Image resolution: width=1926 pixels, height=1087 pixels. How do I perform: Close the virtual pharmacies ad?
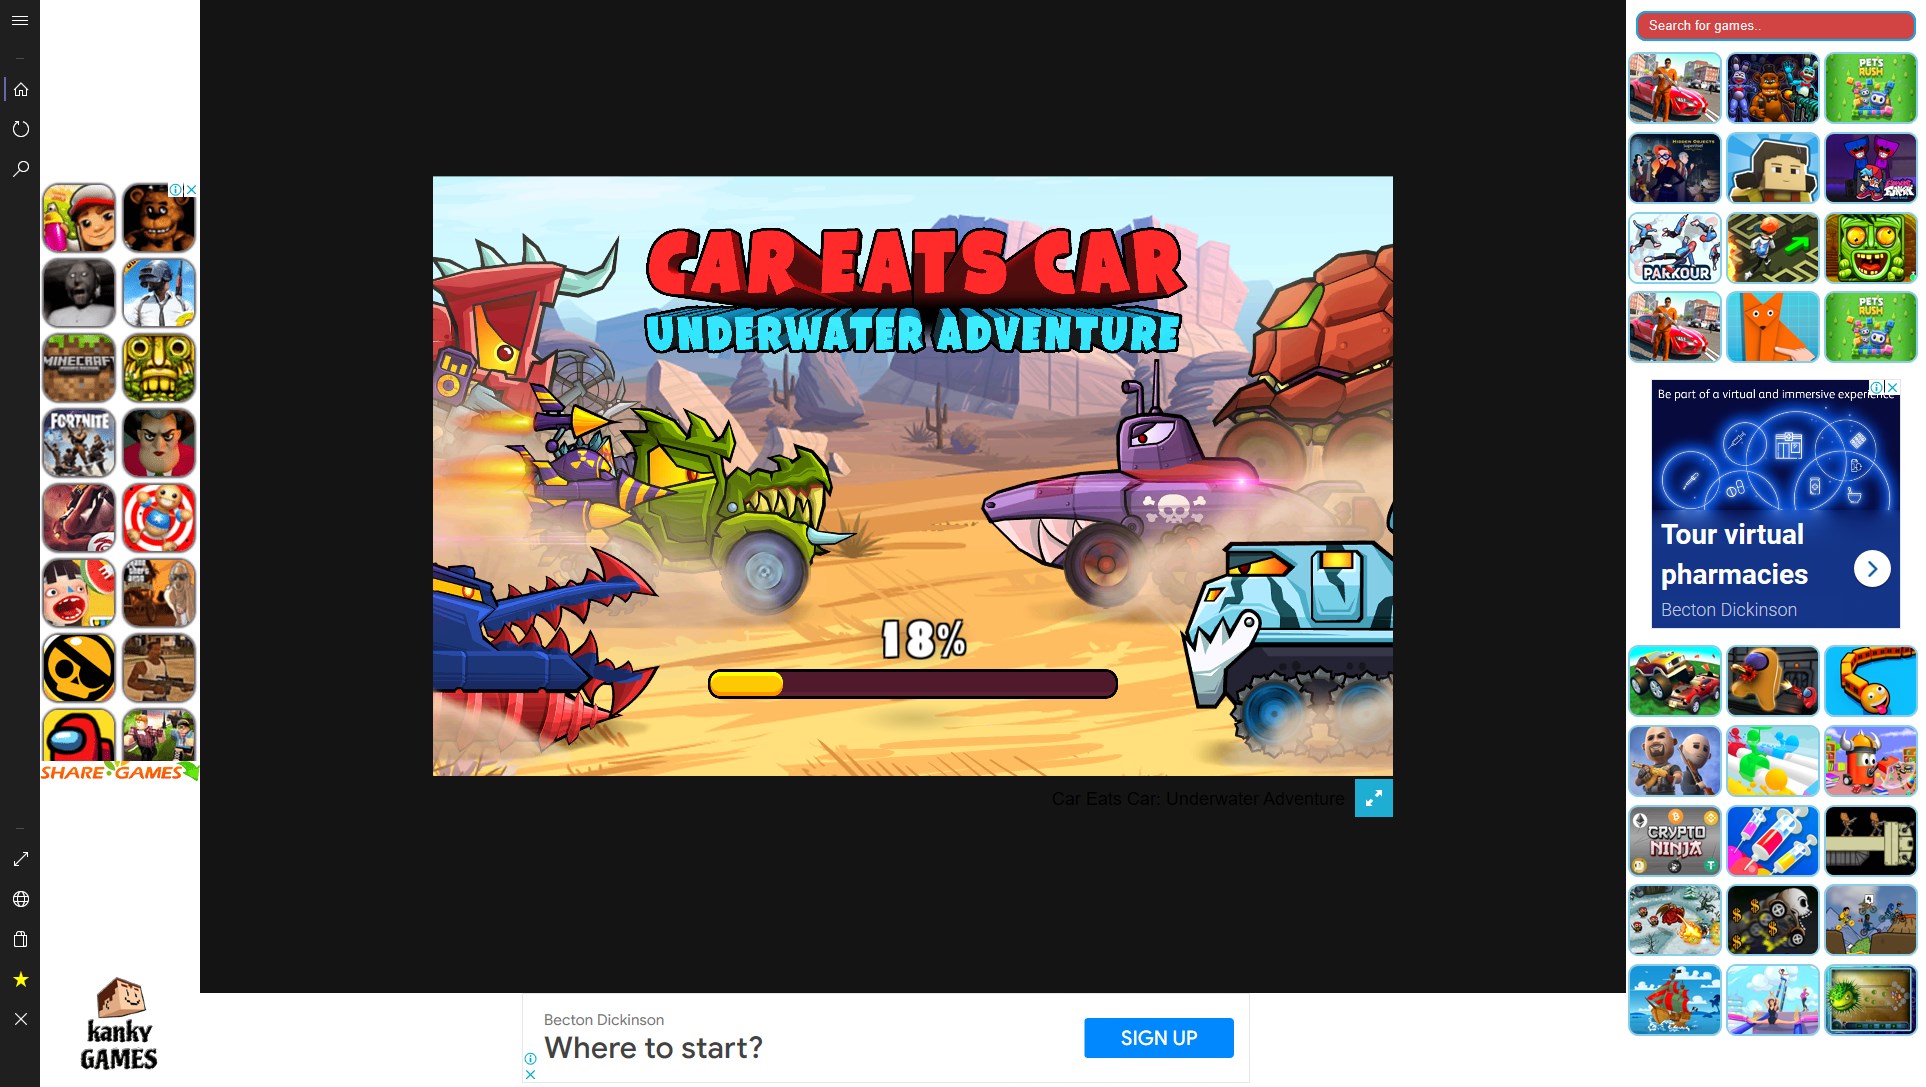(x=1892, y=387)
